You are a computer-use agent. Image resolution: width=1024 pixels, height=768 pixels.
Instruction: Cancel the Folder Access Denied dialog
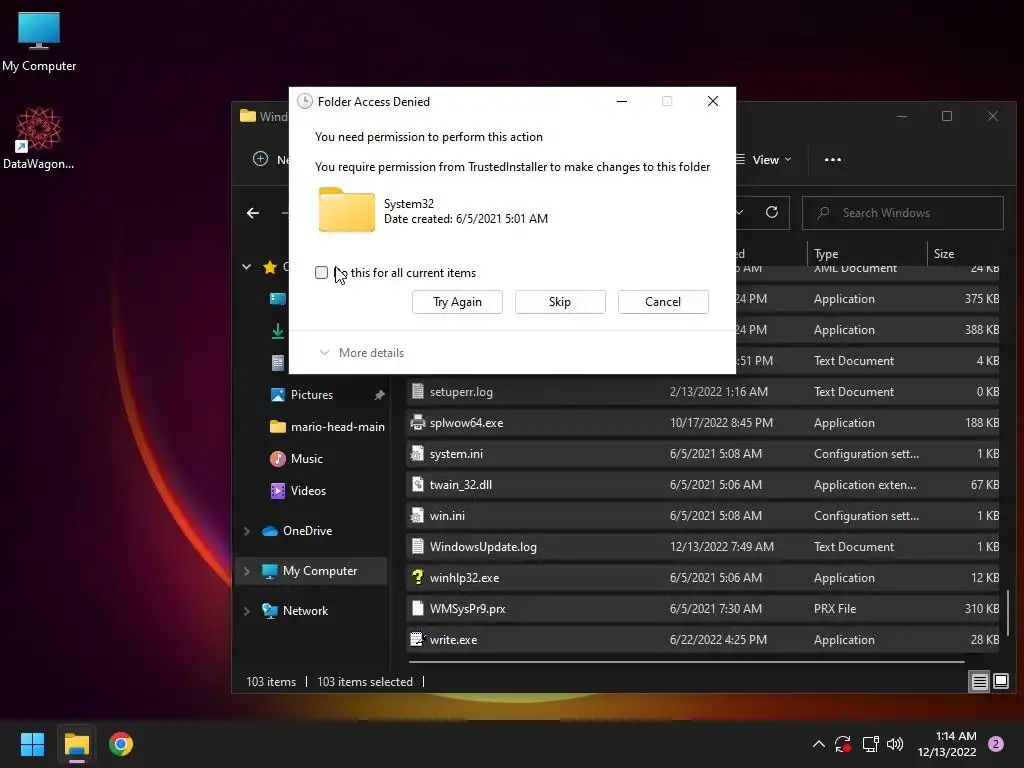[x=663, y=302]
